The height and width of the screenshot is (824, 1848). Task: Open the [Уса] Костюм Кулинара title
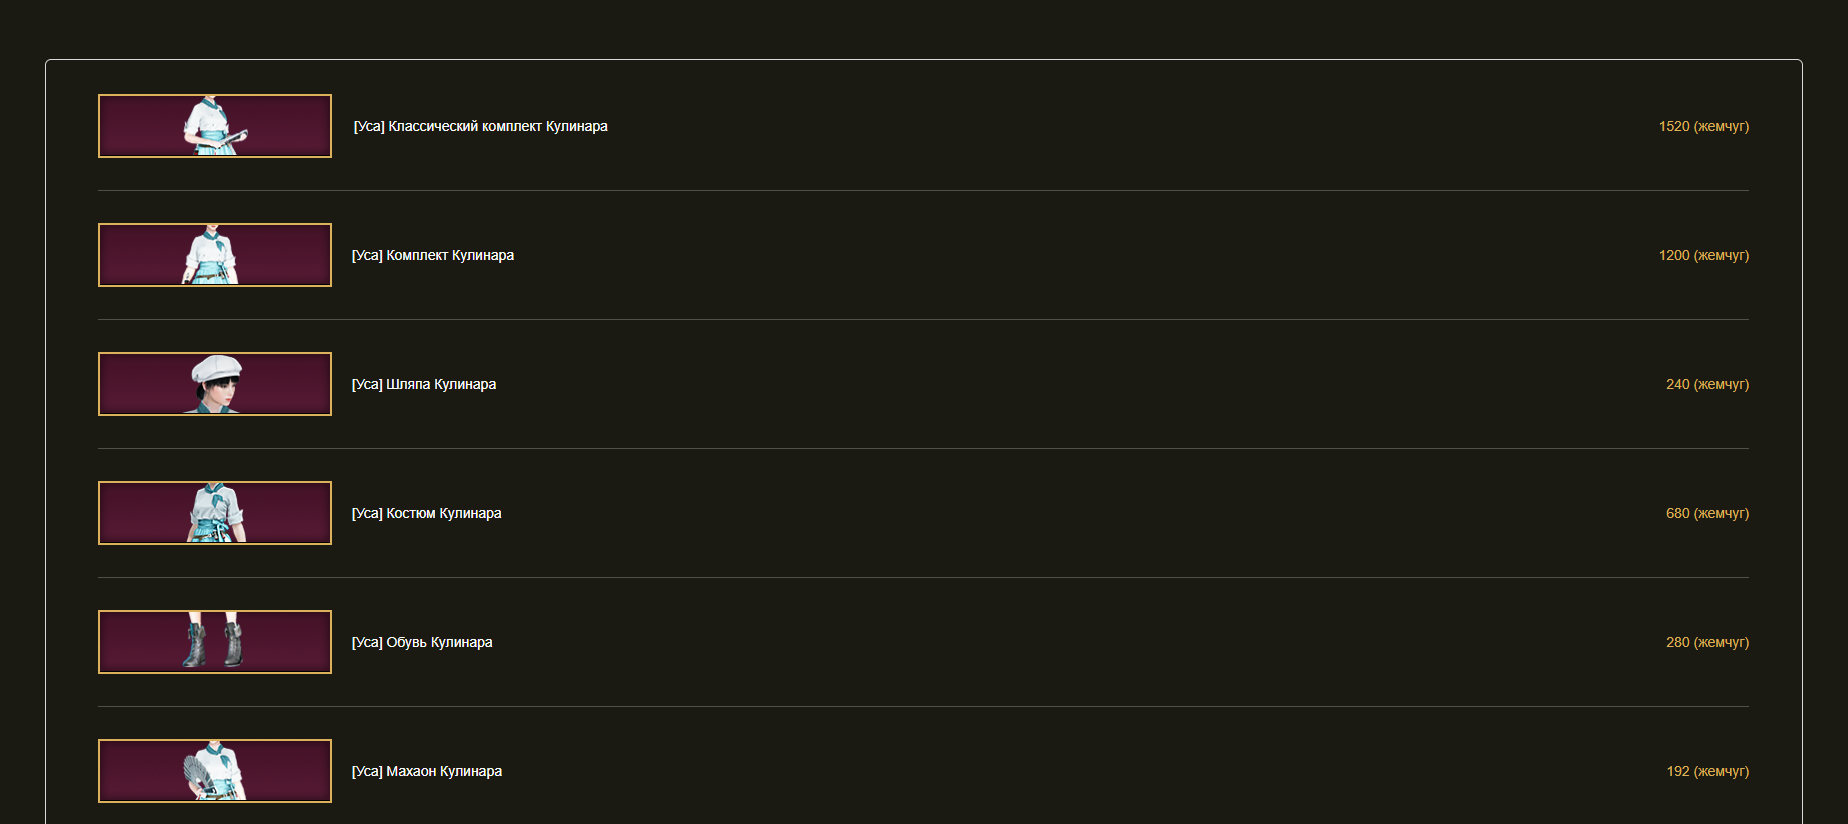click(427, 513)
